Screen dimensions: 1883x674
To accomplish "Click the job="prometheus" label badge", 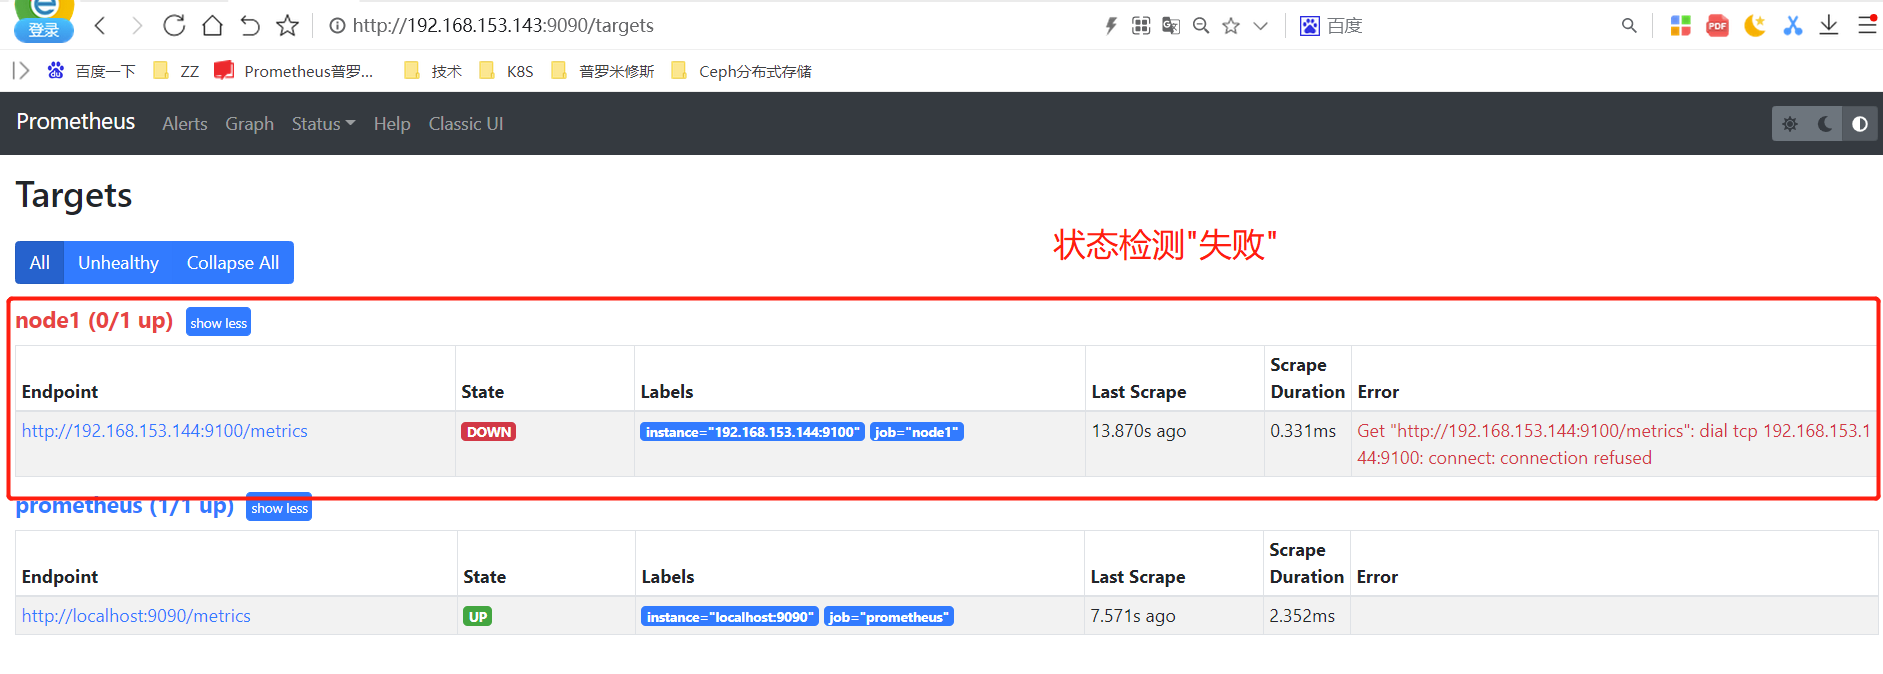I will click(x=889, y=617).
